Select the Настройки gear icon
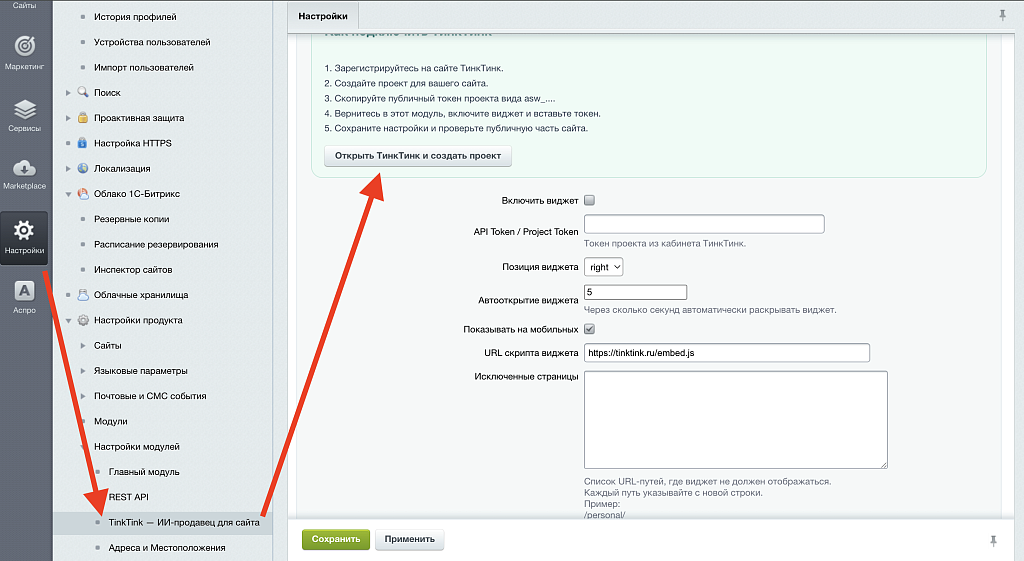The width and height of the screenshot is (1024, 561). pyautogui.click(x=24, y=230)
